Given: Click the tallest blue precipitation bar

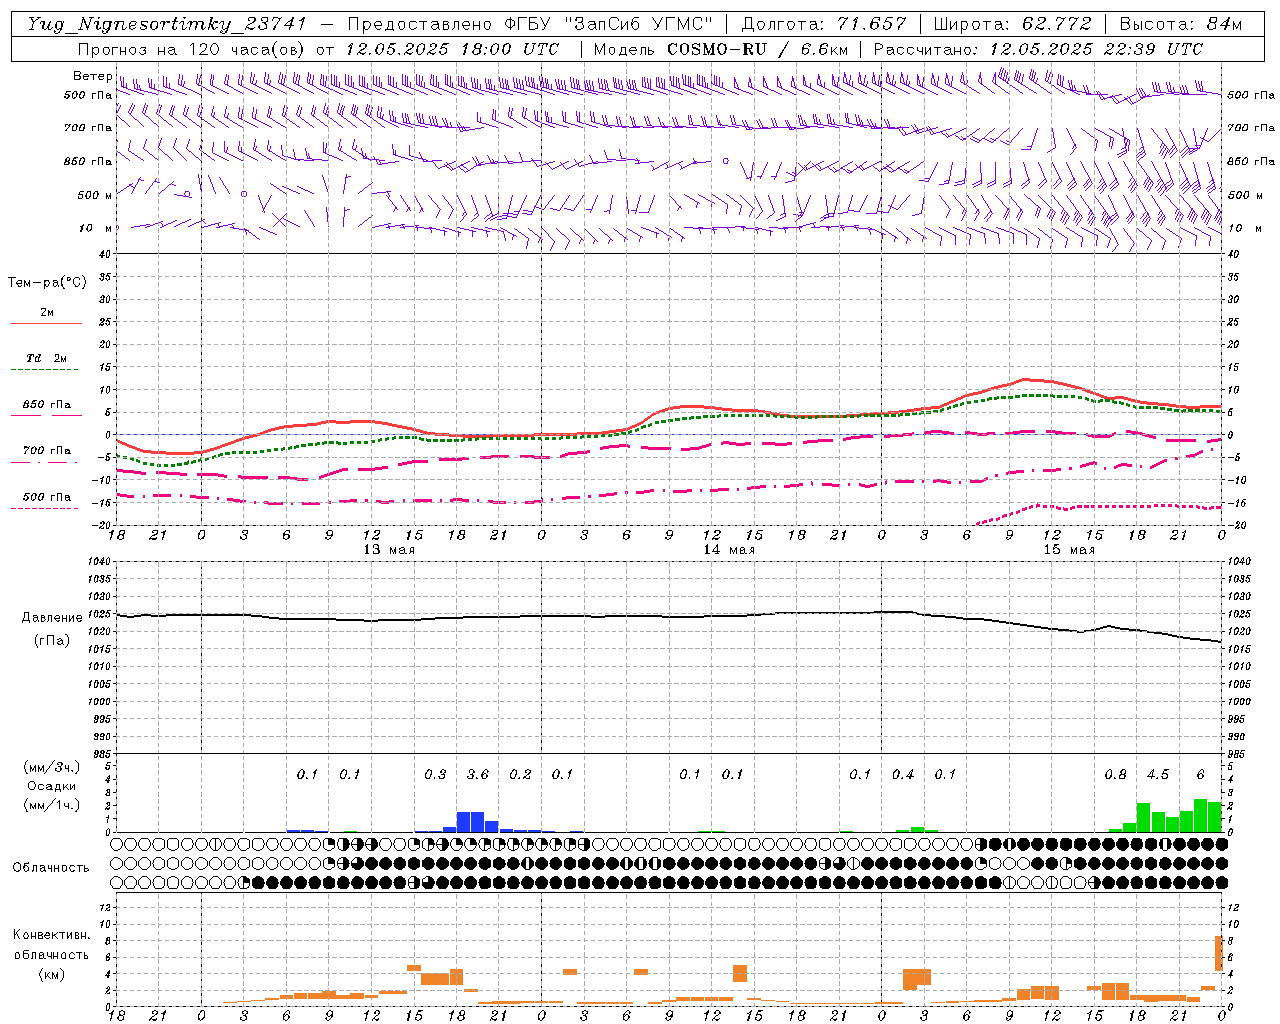Looking at the screenshot, I should pyautogui.click(x=471, y=821).
